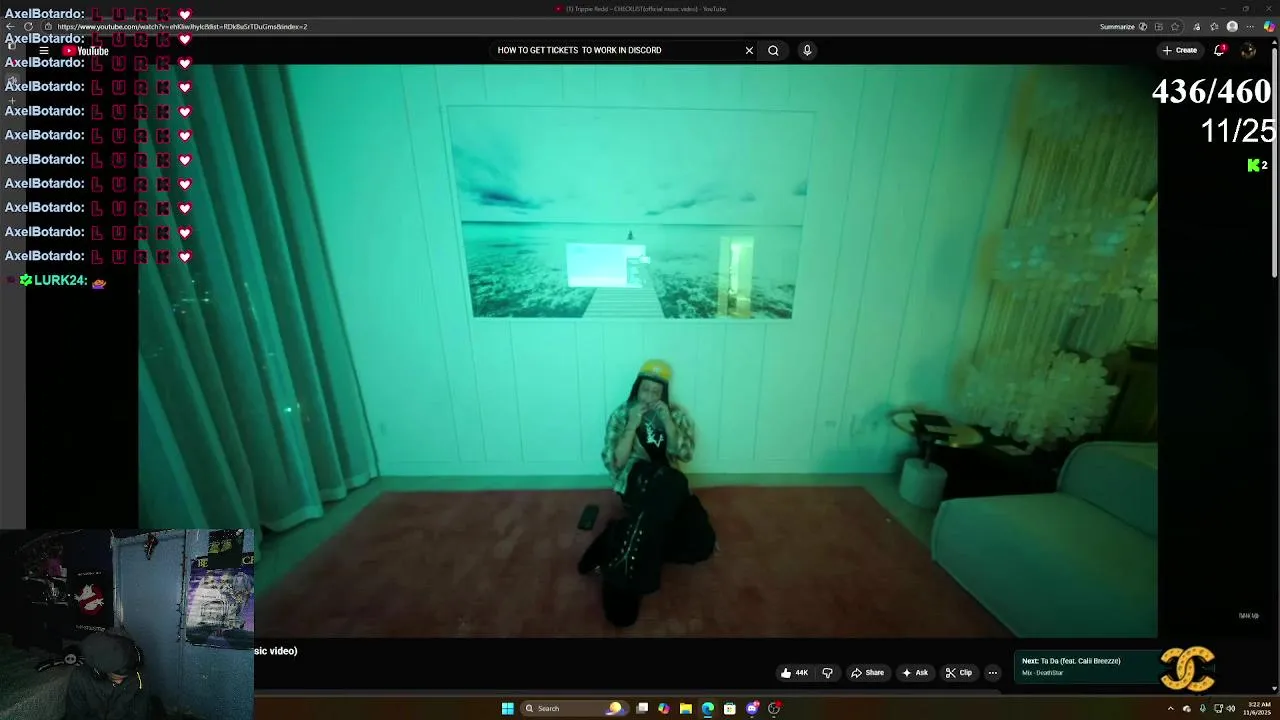Open the browser extensions icon

(x=1197, y=27)
